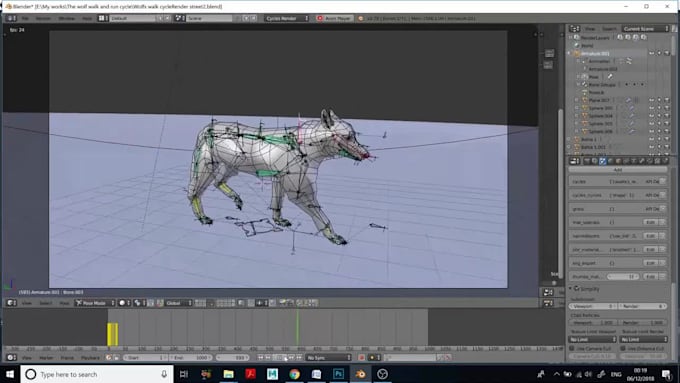Open the Cycles Render engine dropdown
This screenshot has width=680, height=383.
pyautogui.click(x=287, y=18)
